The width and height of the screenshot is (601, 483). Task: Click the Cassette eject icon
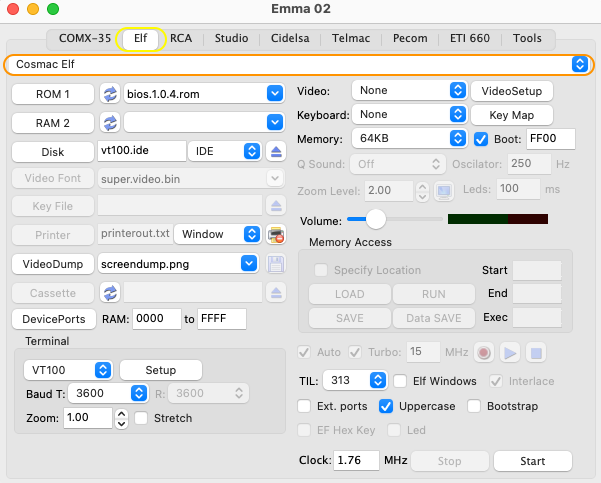click(x=276, y=293)
